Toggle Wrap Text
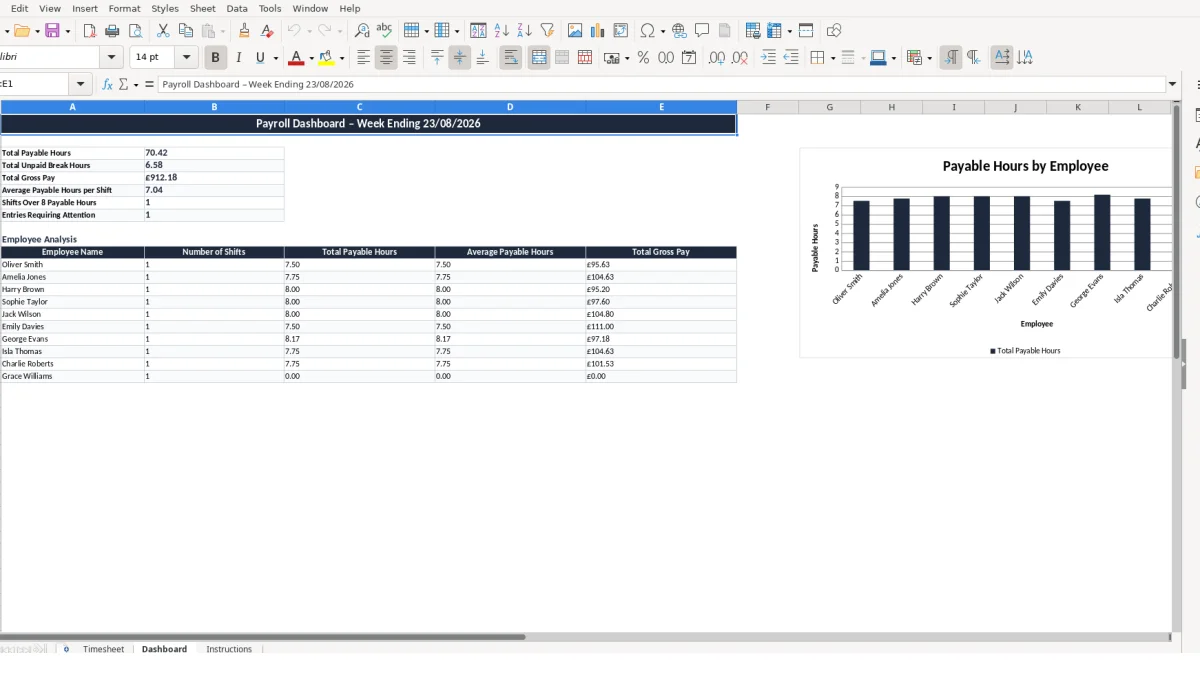This screenshot has height=675, width=1200. (x=511, y=58)
